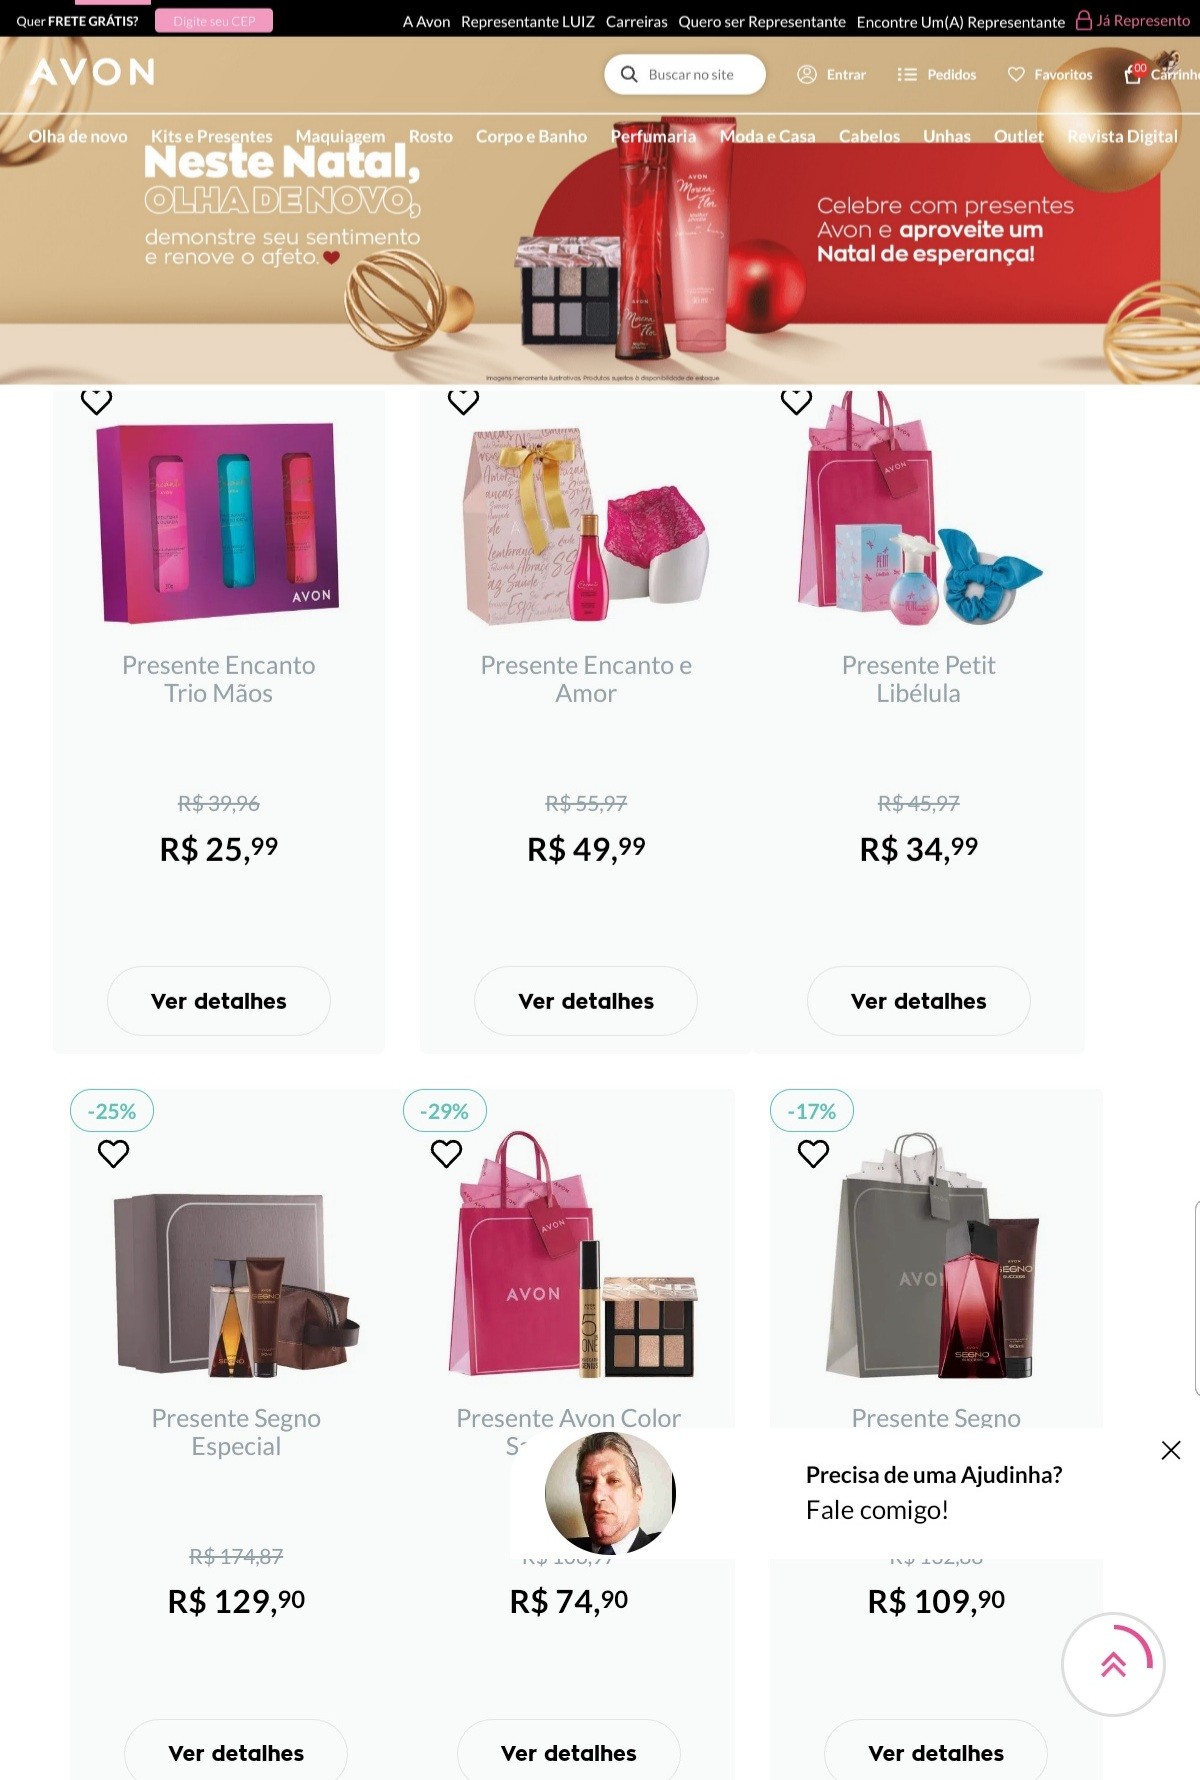The image size is (1200, 1780).
Task: Open the Pedidos list icon
Action: point(907,74)
